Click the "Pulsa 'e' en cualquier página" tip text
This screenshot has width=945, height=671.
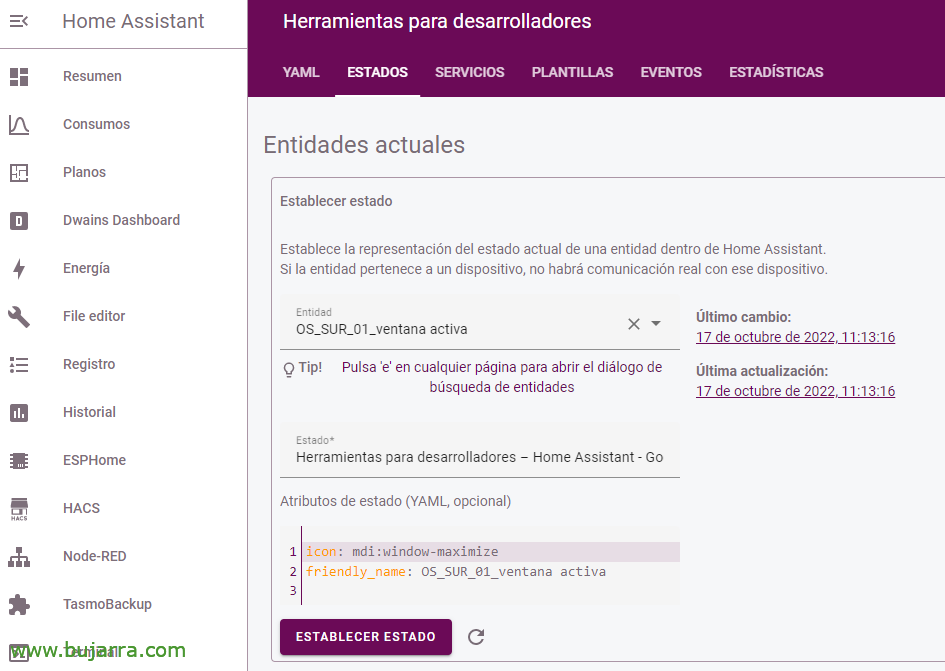(502, 377)
